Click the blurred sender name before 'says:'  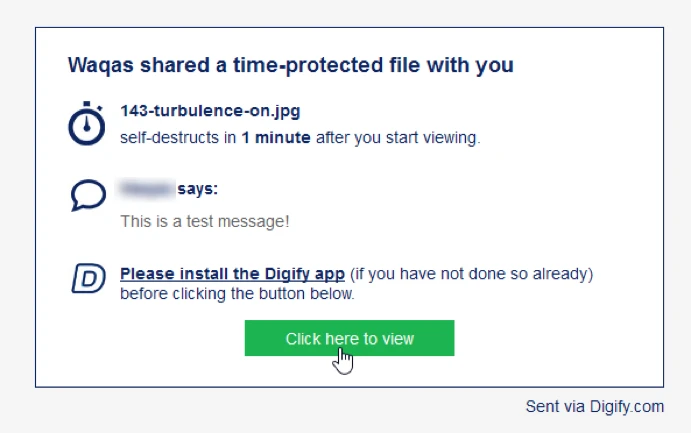pyautogui.click(x=146, y=188)
